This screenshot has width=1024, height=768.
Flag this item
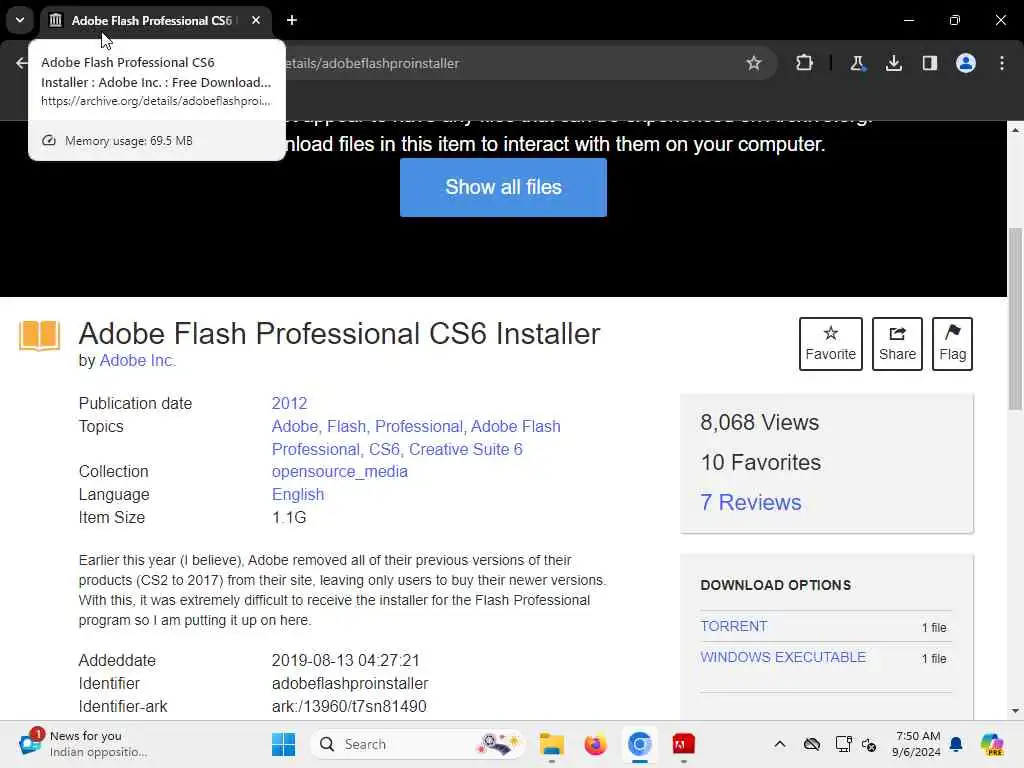(952, 344)
